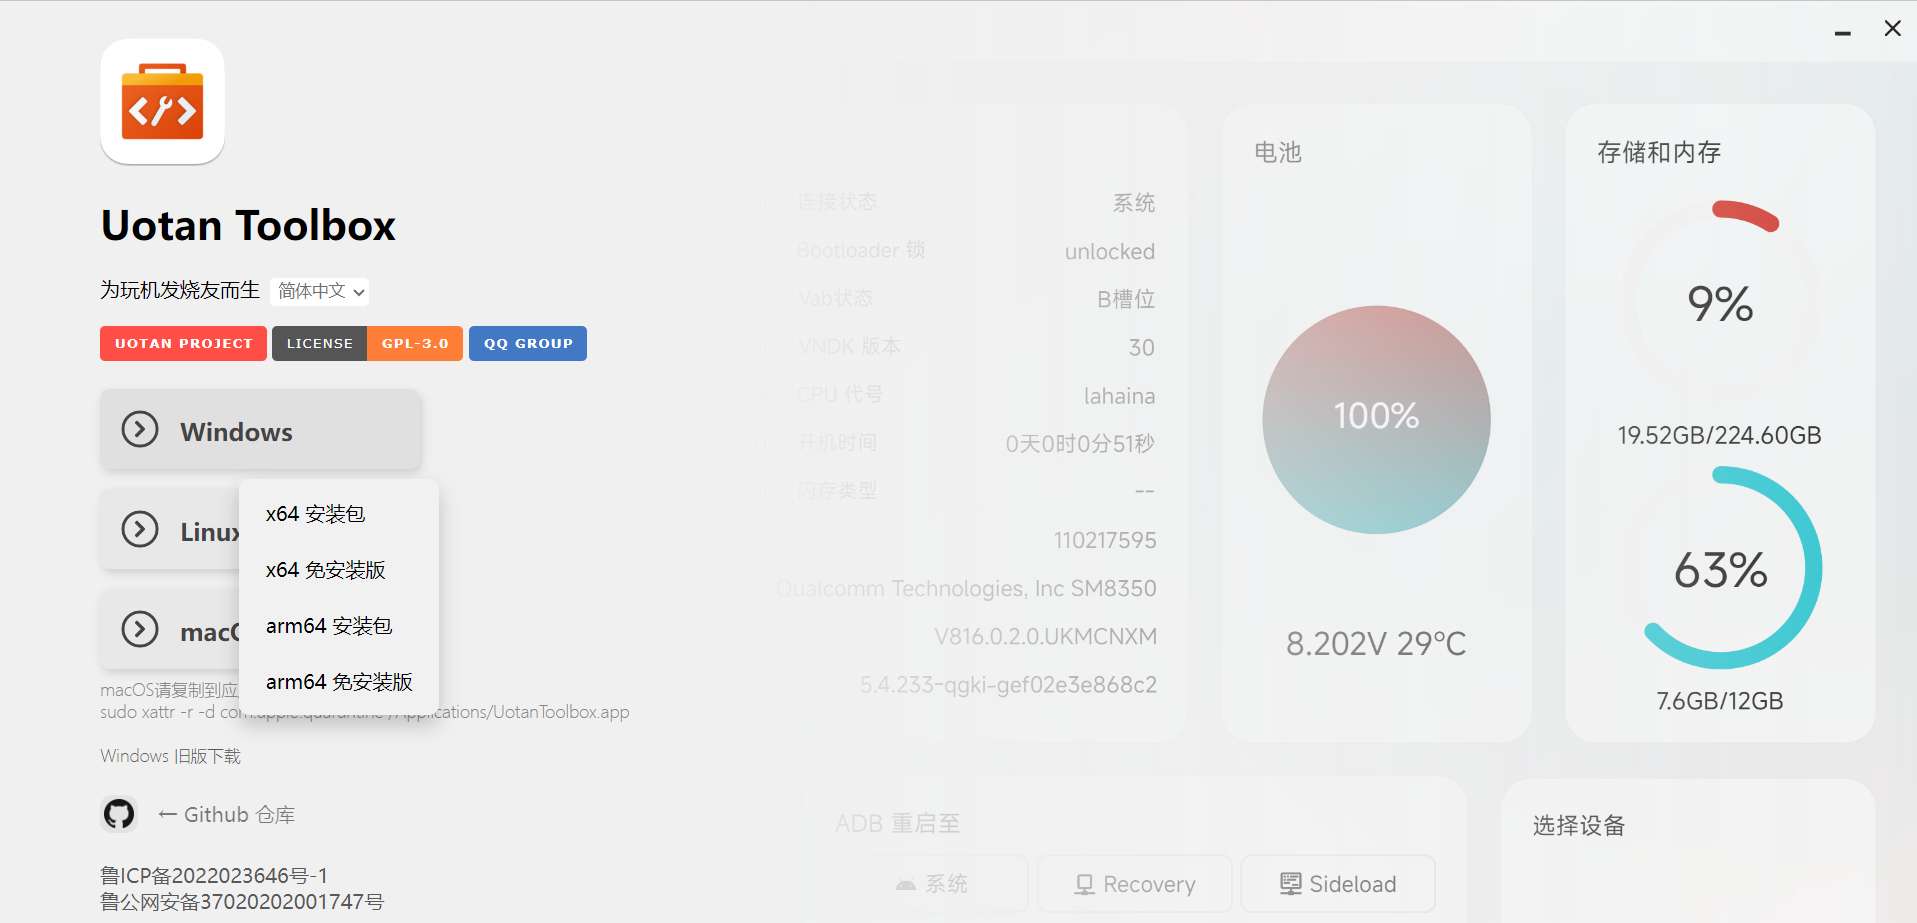1917x923 pixels.
Task: Click the 为玩机发烧友而生 slogan text
Action: pos(180,290)
